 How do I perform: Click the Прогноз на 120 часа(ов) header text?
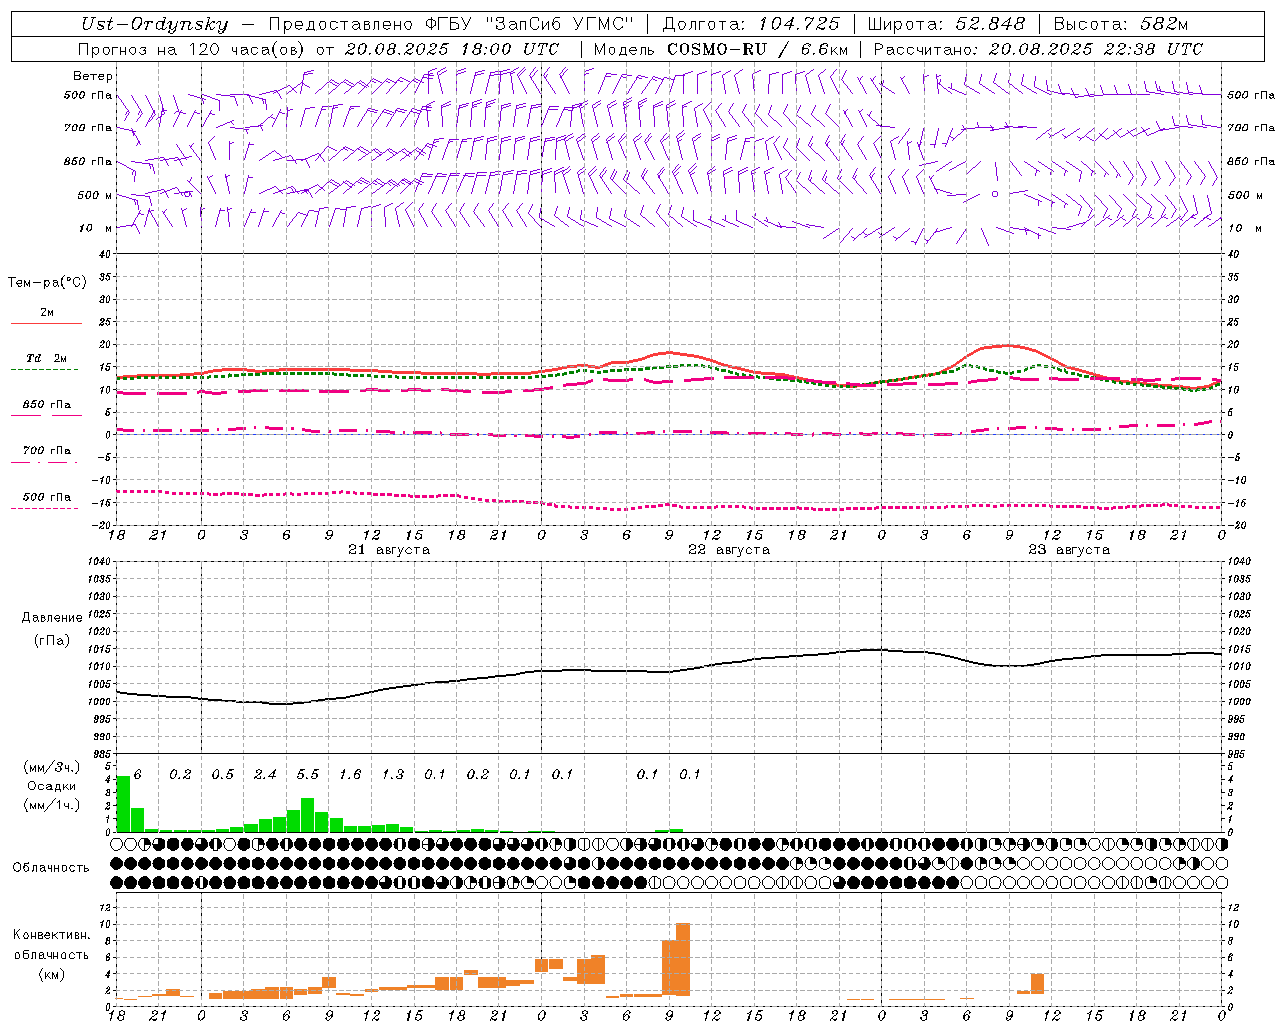(193, 49)
